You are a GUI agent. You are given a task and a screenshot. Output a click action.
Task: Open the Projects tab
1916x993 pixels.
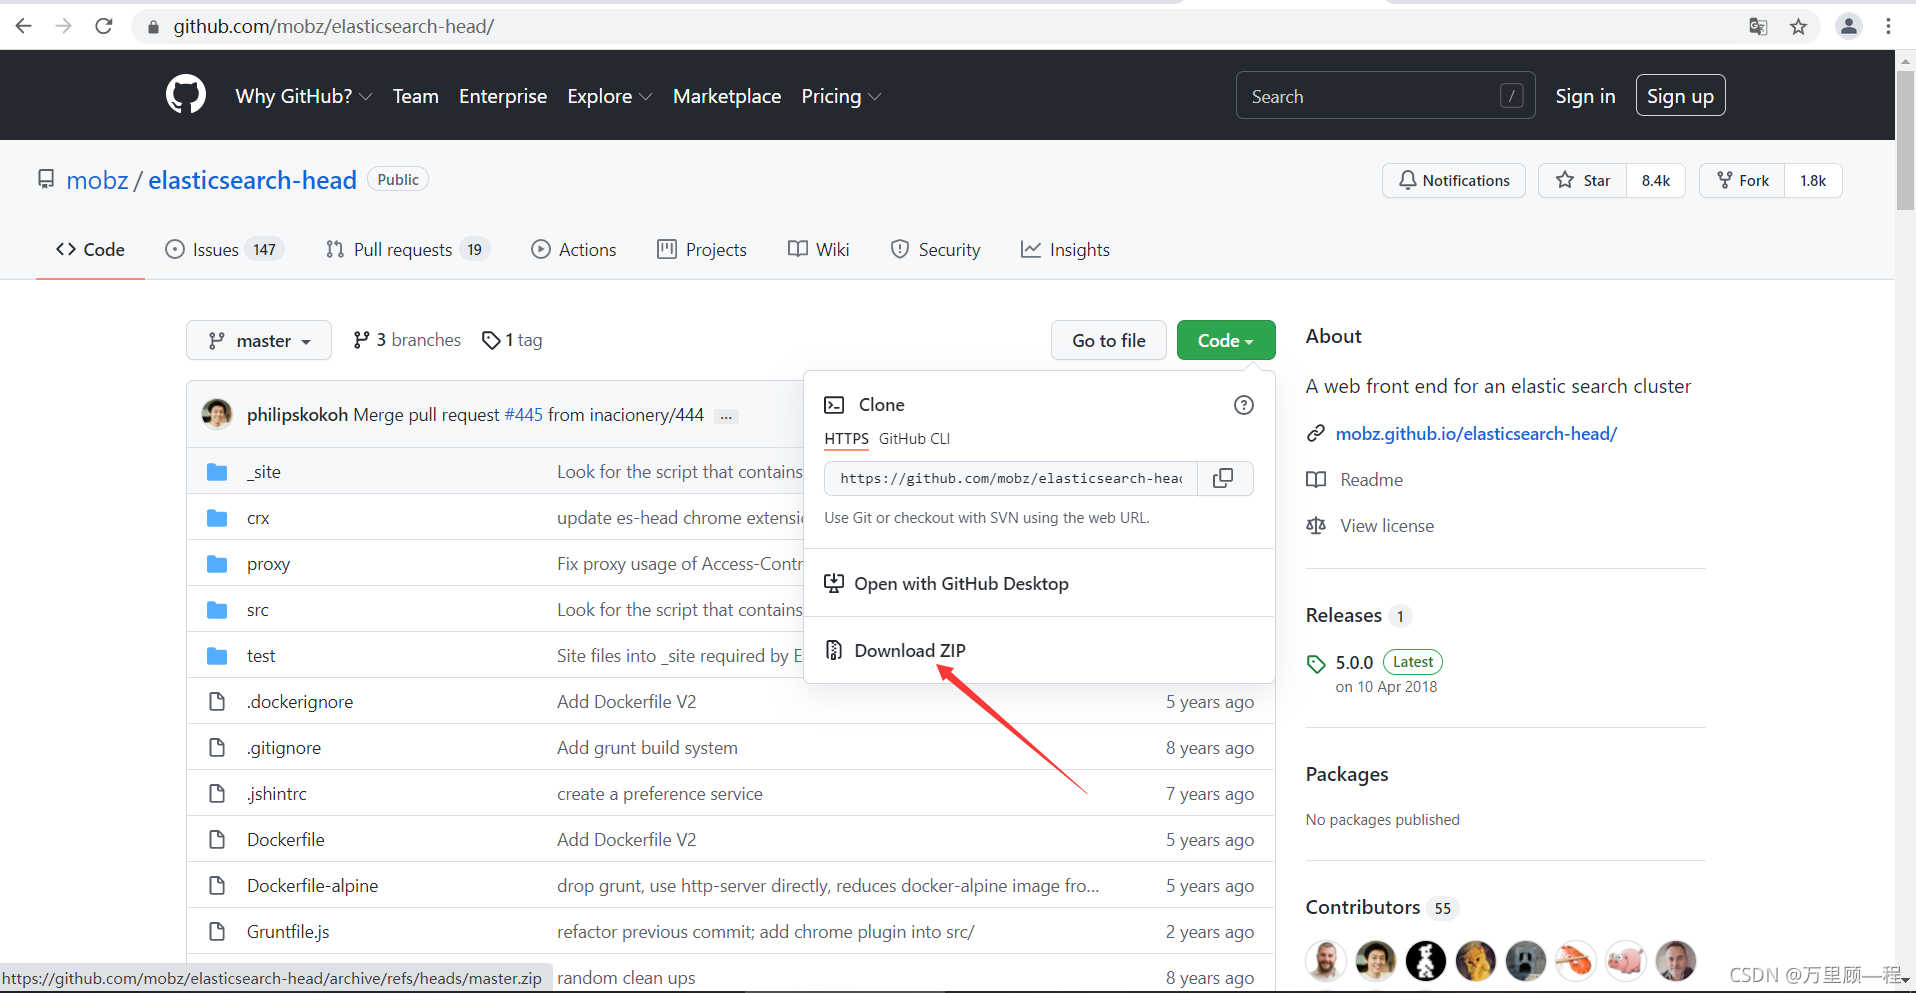702,250
